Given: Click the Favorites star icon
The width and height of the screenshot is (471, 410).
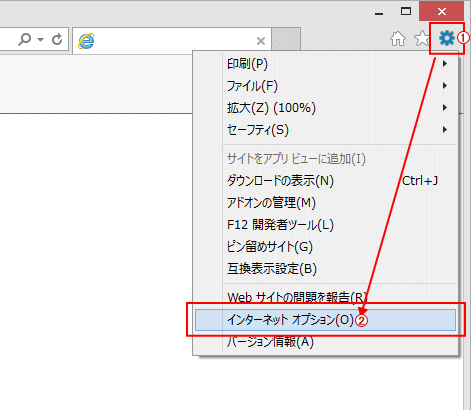Looking at the screenshot, I should pyautogui.click(x=422, y=39).
